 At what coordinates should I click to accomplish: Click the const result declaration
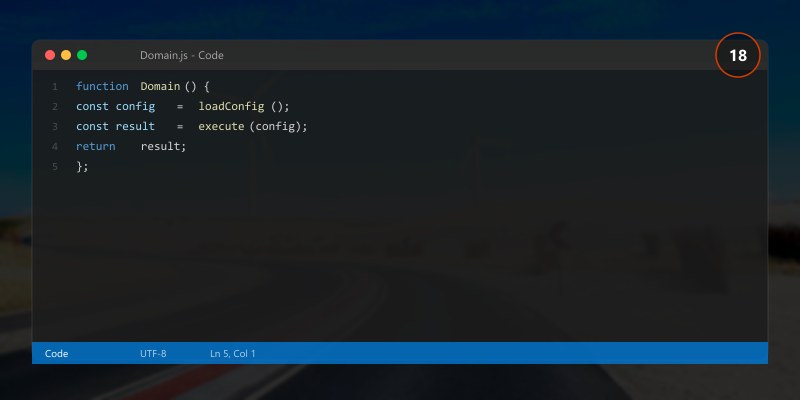pos(115,126)
